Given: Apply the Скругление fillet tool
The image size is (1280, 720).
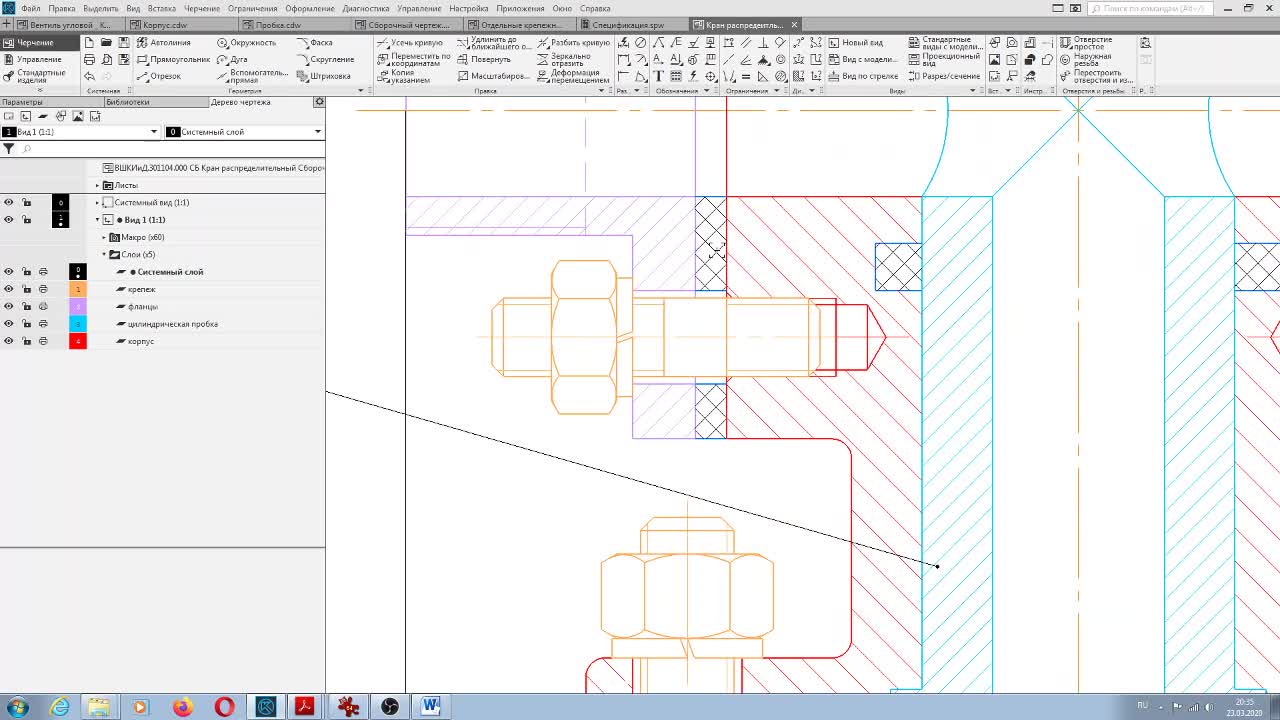Looking at the screenshot, I should (325, 59).
